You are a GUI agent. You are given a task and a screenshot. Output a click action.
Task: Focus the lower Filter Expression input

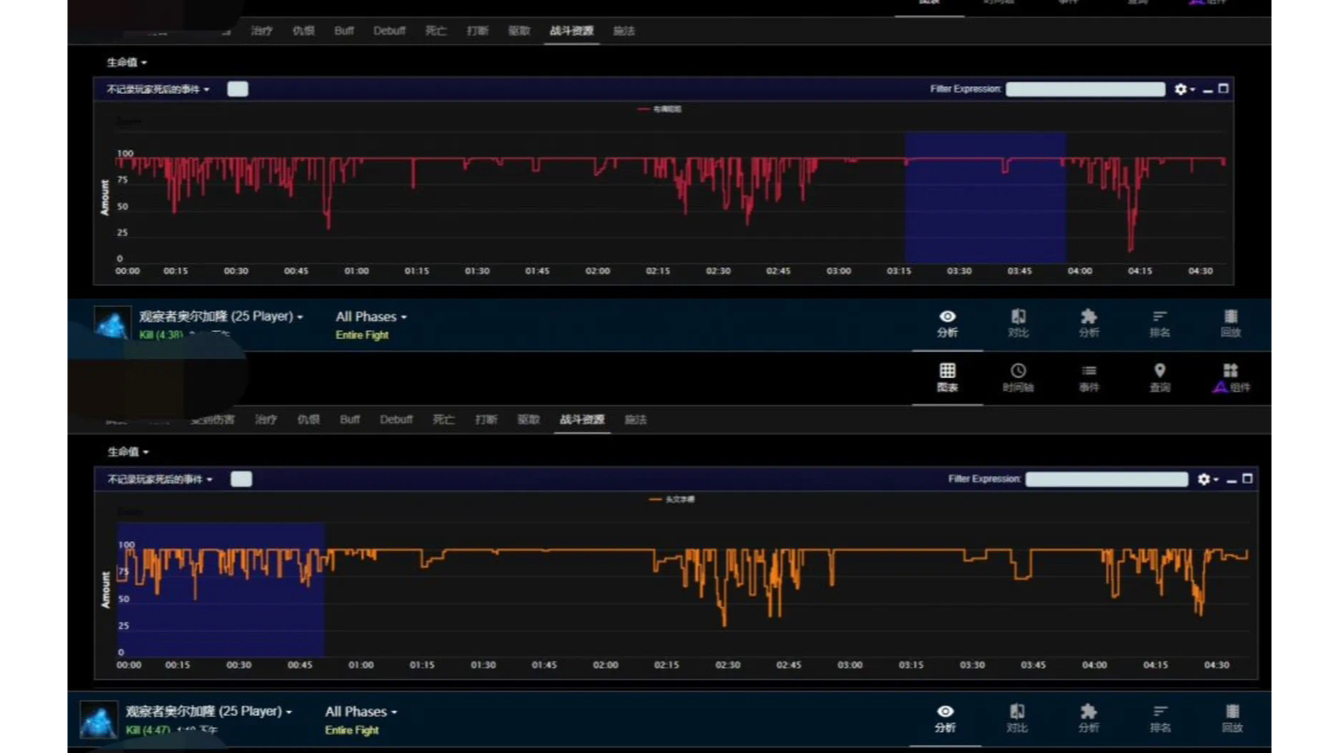click(x=1107, y=479)
